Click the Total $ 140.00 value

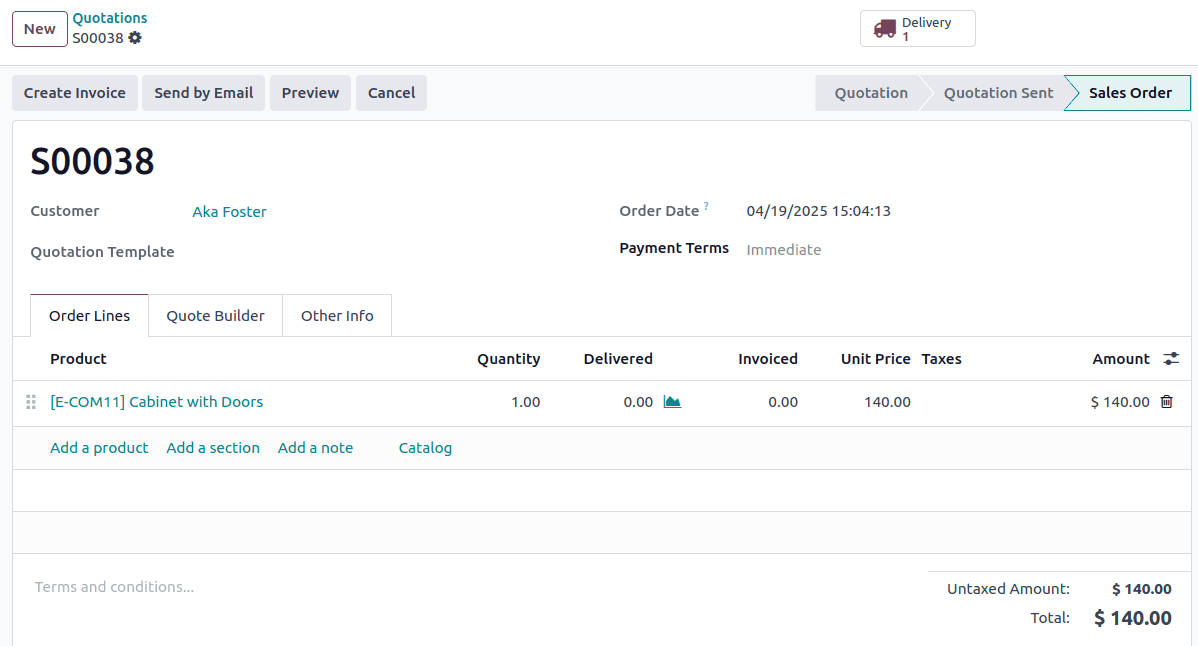click(x=1132, y=618)
